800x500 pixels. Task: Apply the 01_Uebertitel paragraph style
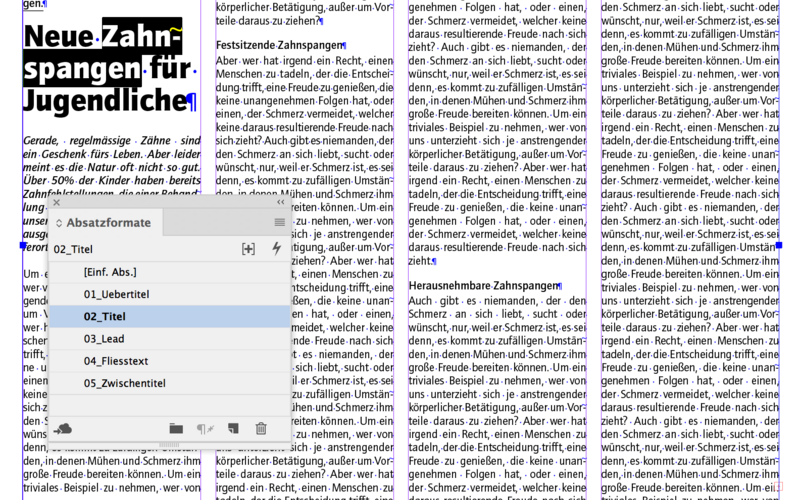click(170, 294)
